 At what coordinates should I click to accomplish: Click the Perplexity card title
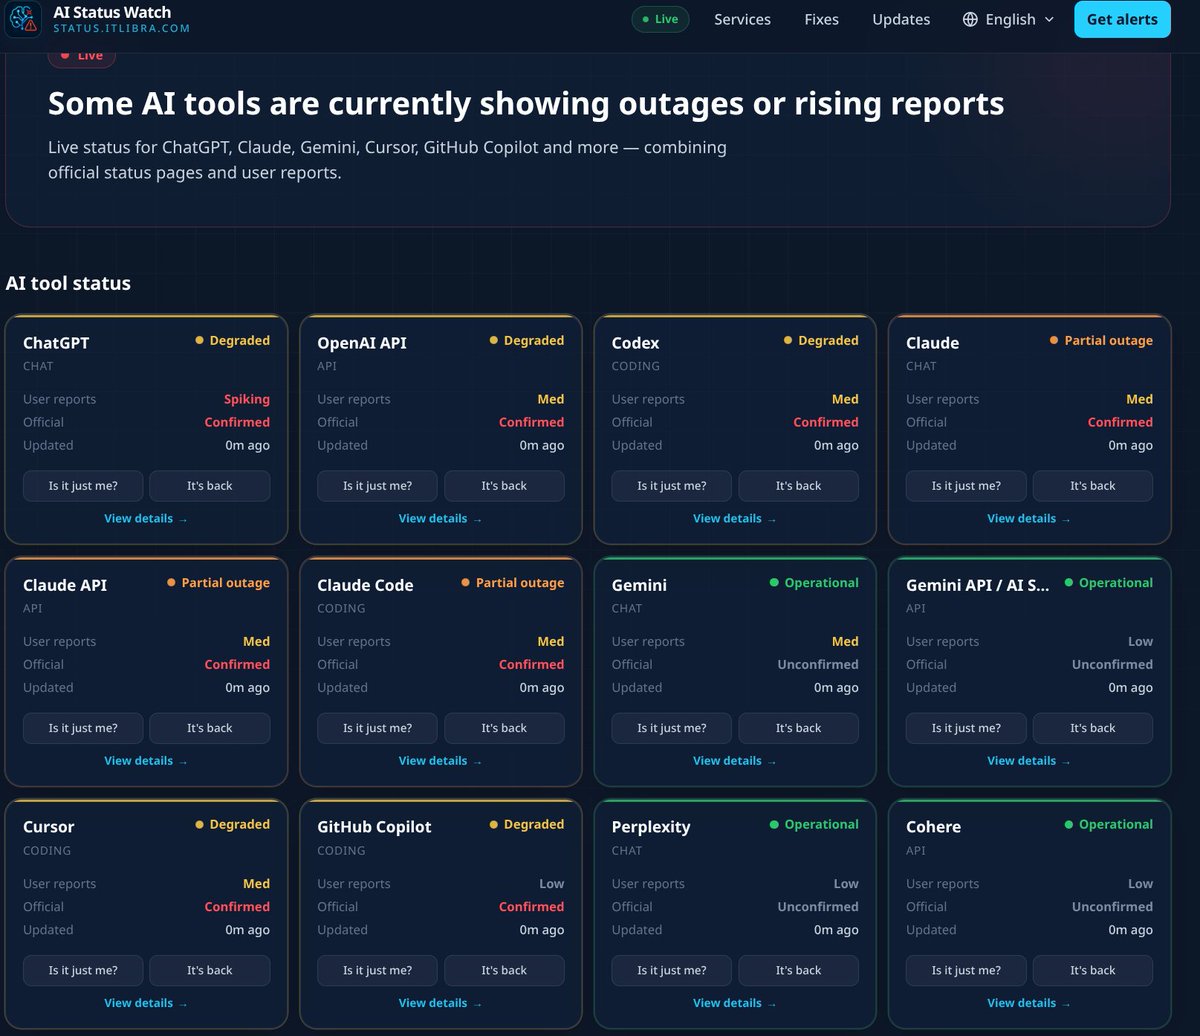(651, 827)
